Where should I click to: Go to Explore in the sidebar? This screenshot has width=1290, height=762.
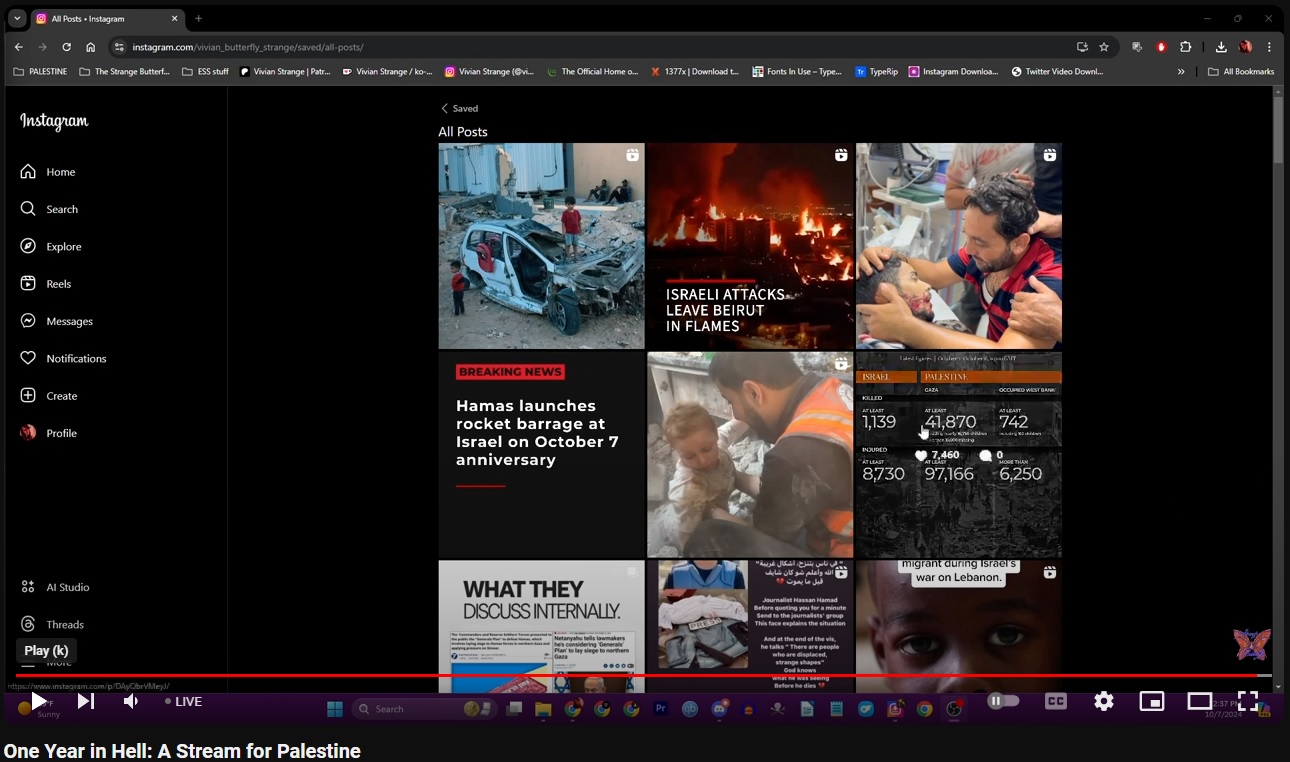(50, 246)
